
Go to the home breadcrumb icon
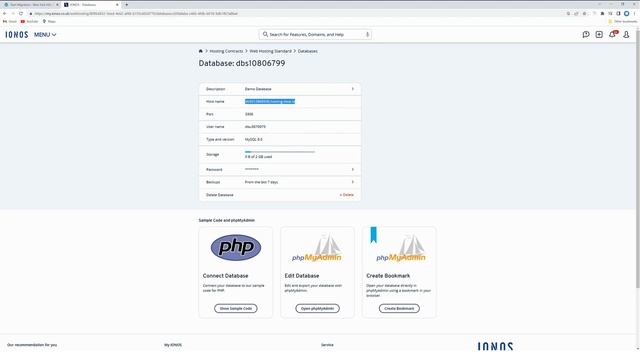[x=200, y=51]
